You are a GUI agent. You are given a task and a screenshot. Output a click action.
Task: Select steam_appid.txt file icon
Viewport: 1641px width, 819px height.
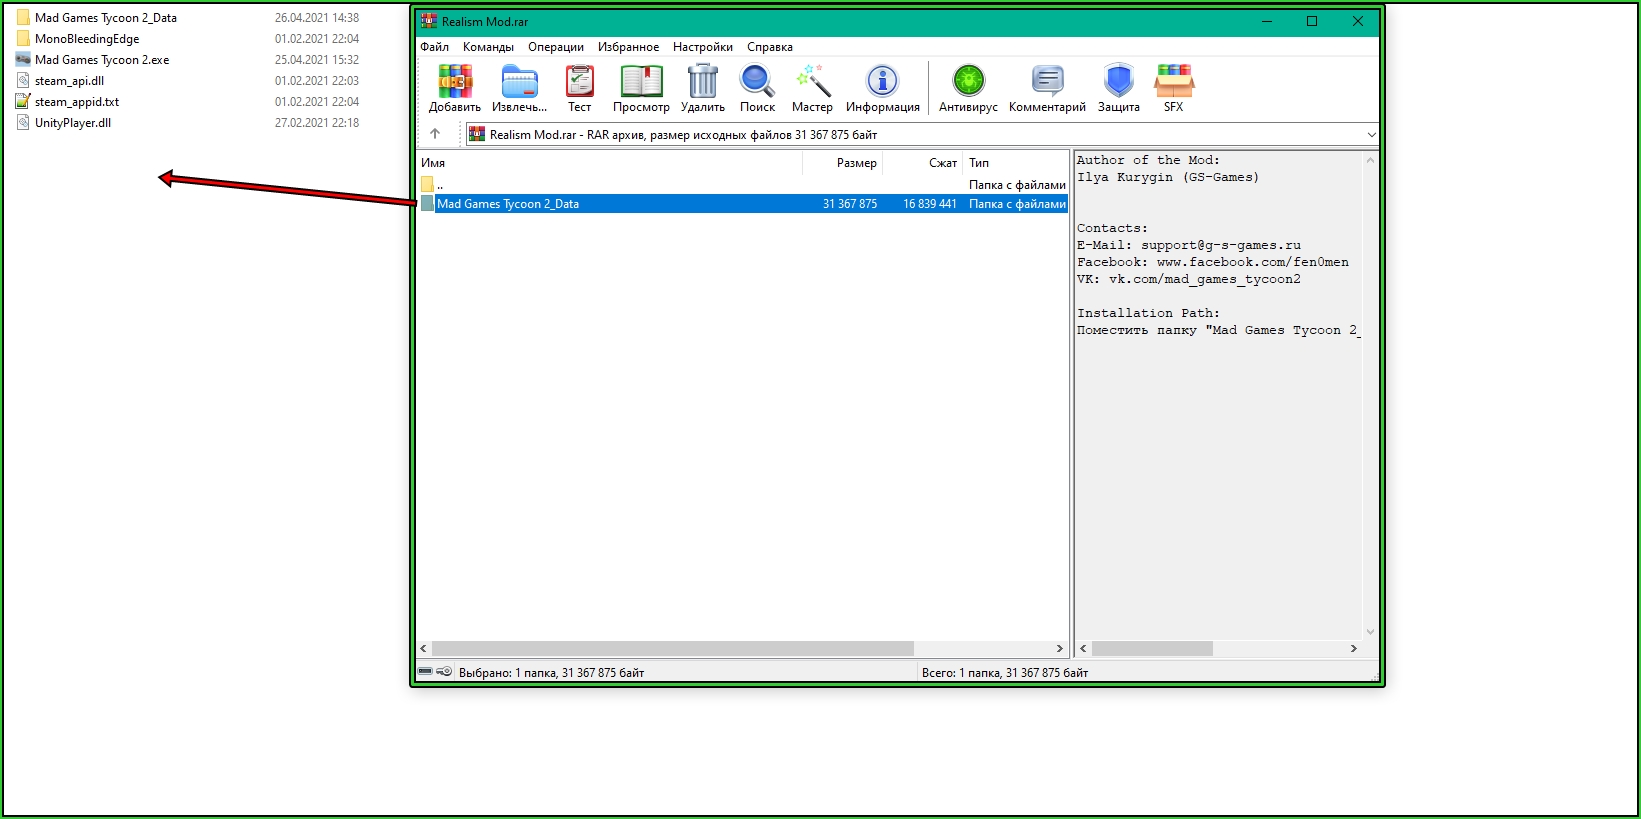pos(23,102)
